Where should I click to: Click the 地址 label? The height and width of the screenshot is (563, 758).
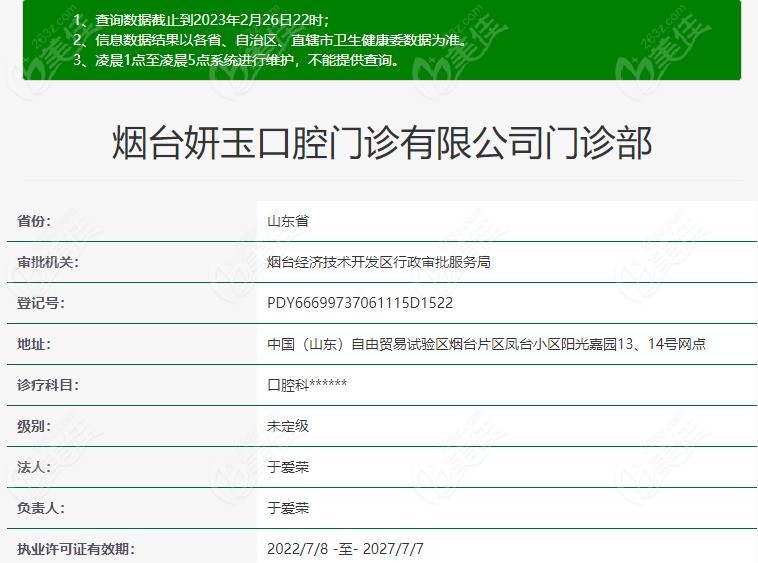tap(34, 344)
